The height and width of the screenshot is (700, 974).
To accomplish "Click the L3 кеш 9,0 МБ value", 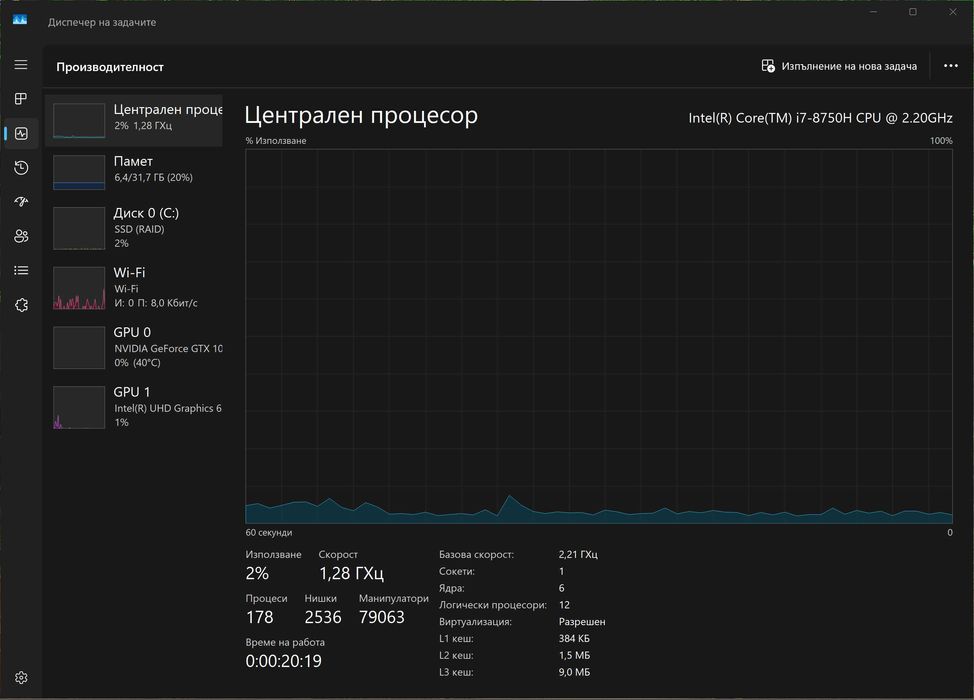I will pos(574,671).
